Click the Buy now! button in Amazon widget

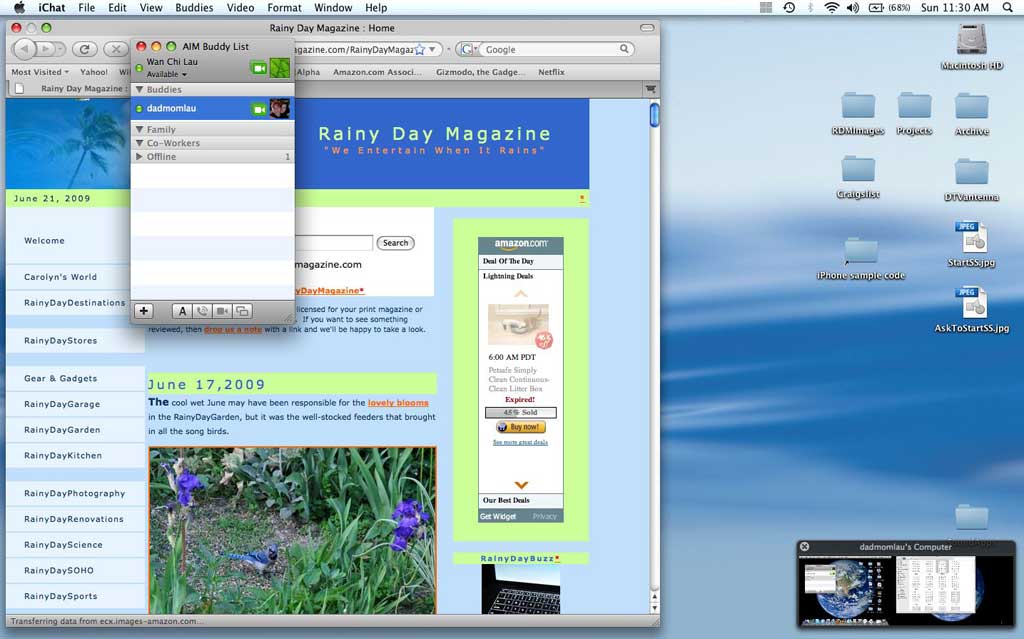pos(520,427)
